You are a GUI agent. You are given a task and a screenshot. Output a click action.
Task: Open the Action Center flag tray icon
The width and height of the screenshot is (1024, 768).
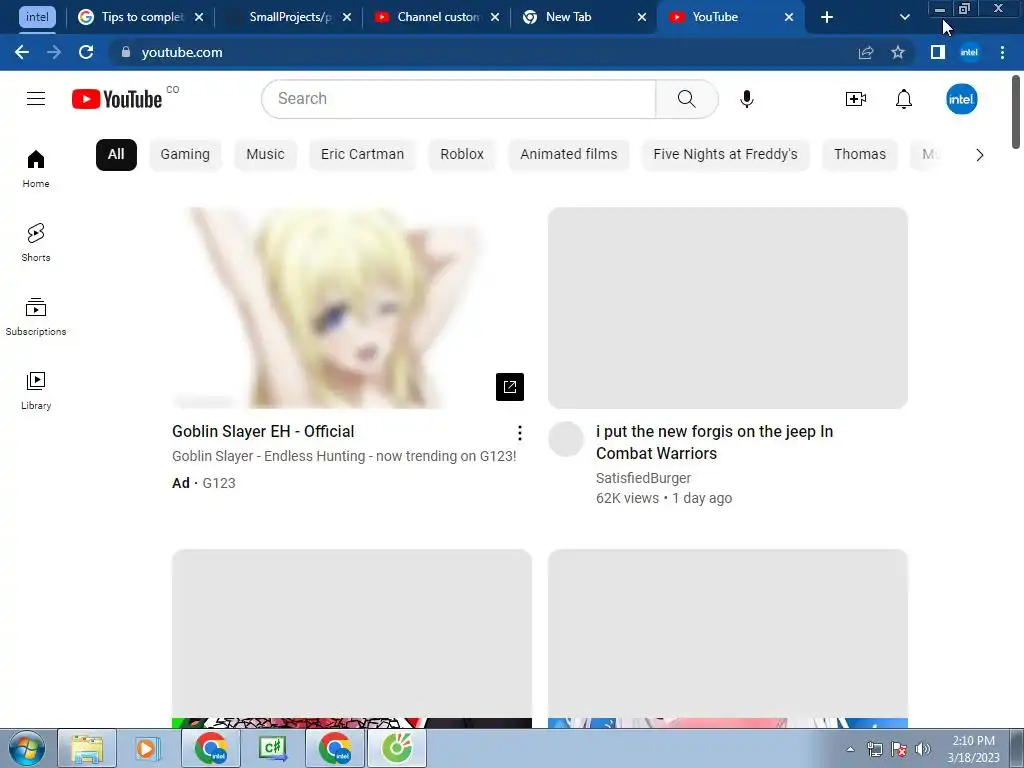tap(899, 749)
